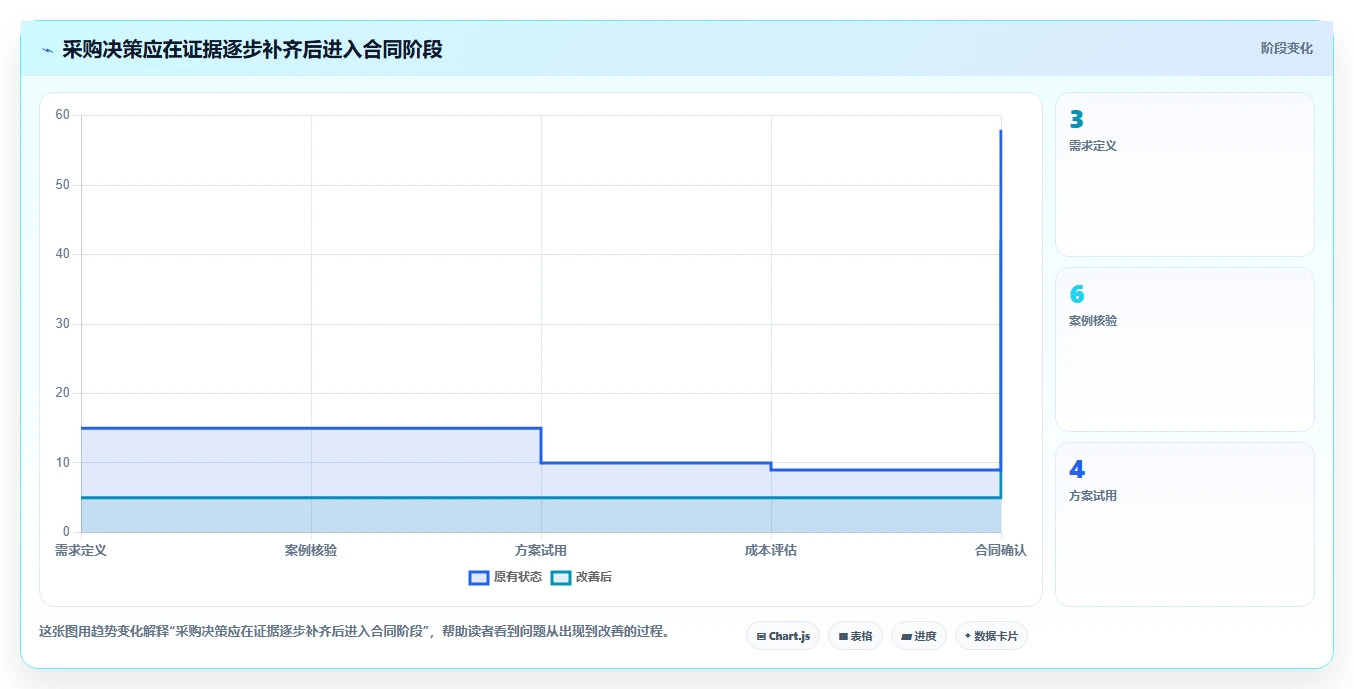Click the description text below the chart
The height and width of the screenshot is (689, 1354).
click(354, 632)
